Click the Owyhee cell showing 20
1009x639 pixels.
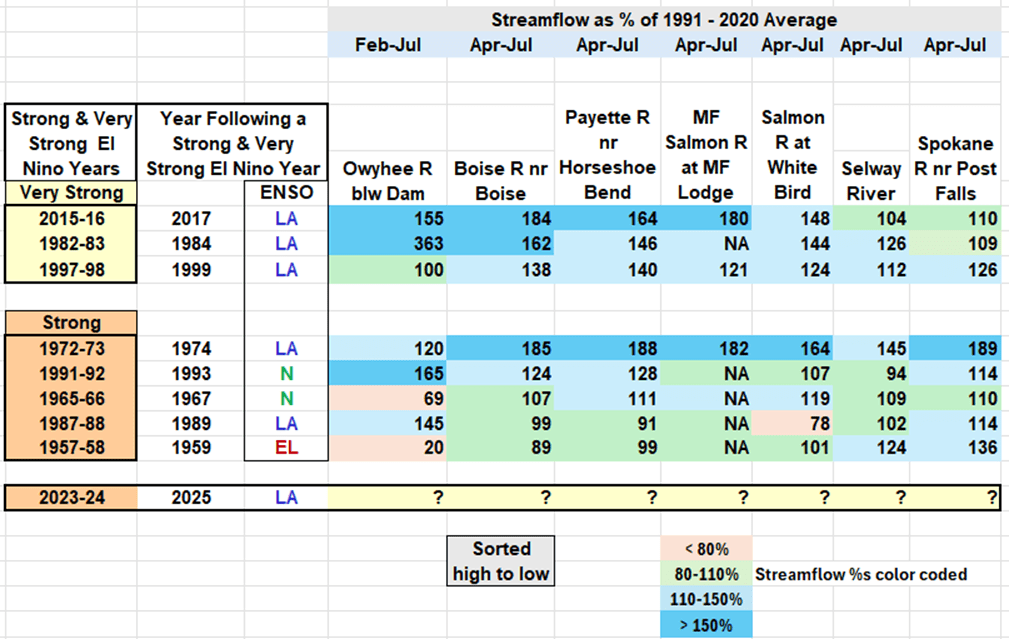coord(388,448)
